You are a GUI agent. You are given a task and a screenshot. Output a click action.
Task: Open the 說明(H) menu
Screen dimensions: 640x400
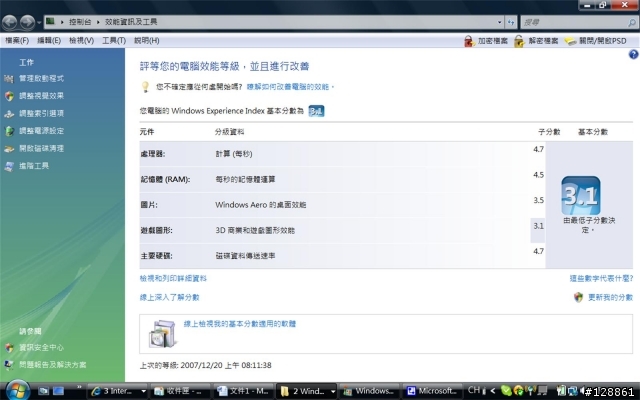(x=147, y=40)
